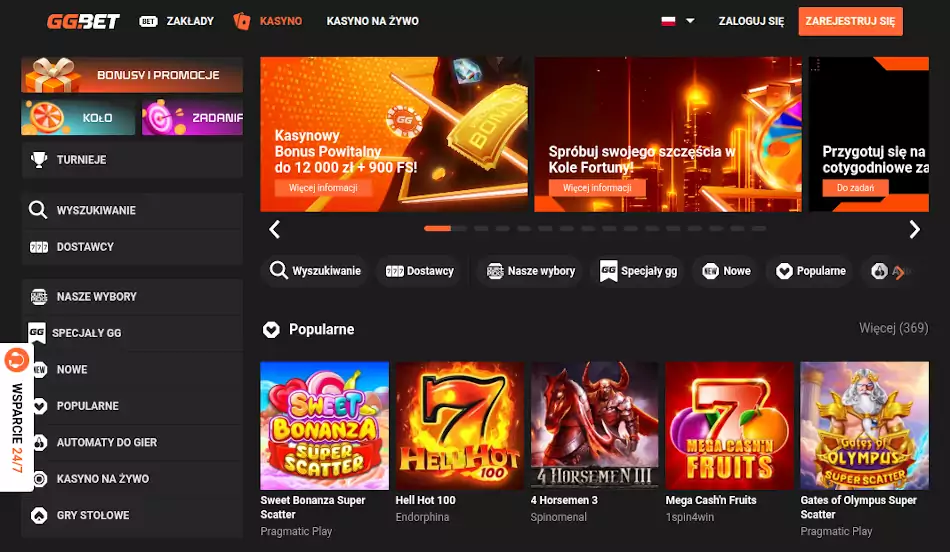The width and height of the screenshot is (950, 552).
Task: Click the Nowe filter chip
Action: click(x=726, y=271)
